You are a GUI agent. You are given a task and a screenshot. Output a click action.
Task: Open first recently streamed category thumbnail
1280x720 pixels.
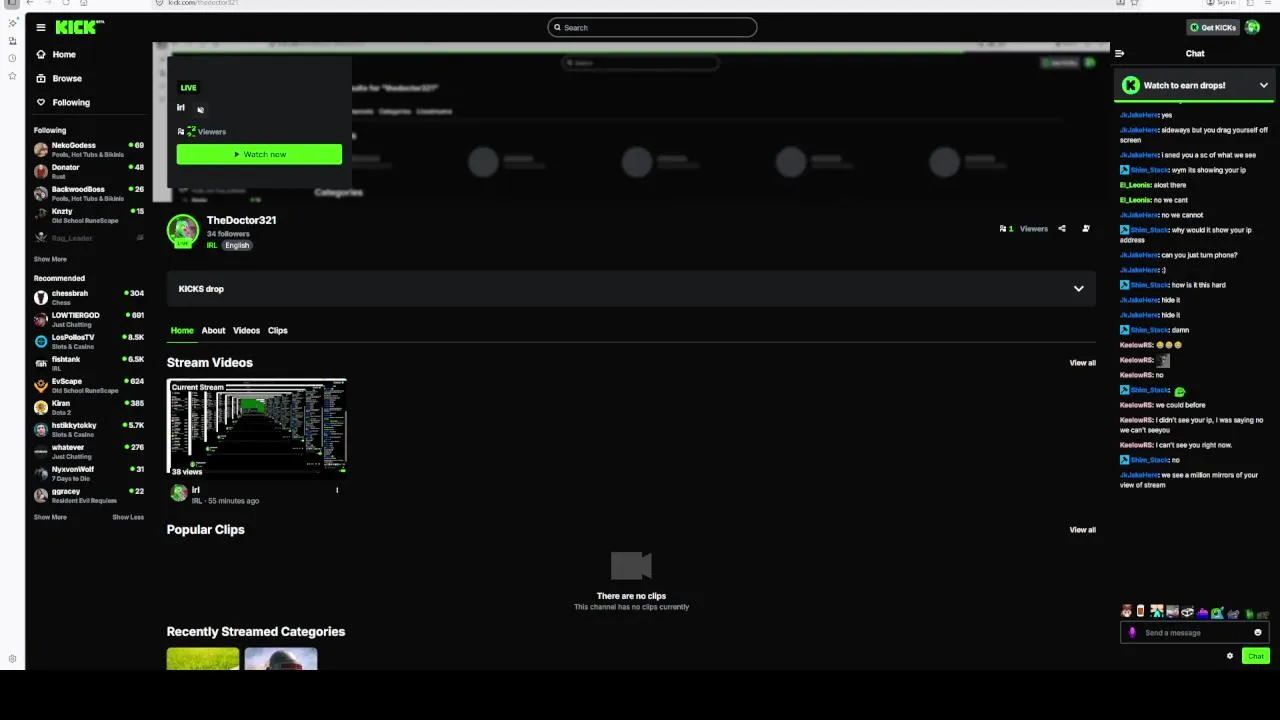coord(203,659)
